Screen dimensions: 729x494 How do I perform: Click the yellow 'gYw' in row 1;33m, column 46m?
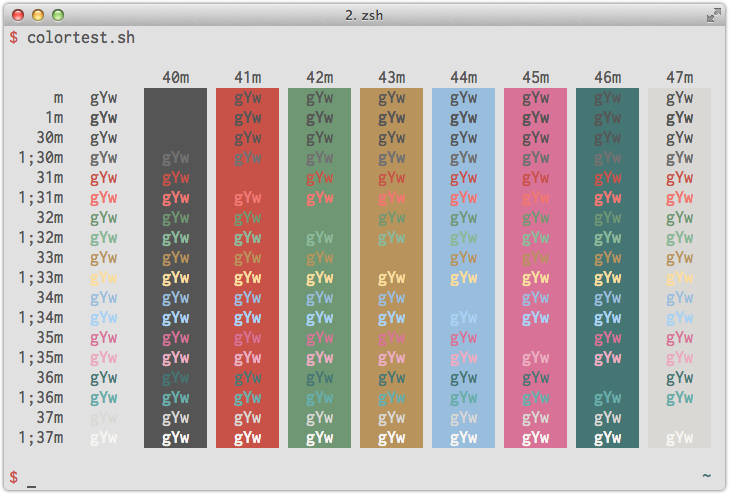(608, 278)
